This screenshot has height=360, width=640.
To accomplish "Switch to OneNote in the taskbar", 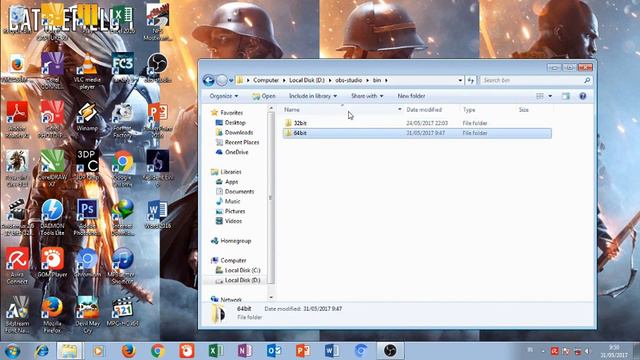I will 244,351.
